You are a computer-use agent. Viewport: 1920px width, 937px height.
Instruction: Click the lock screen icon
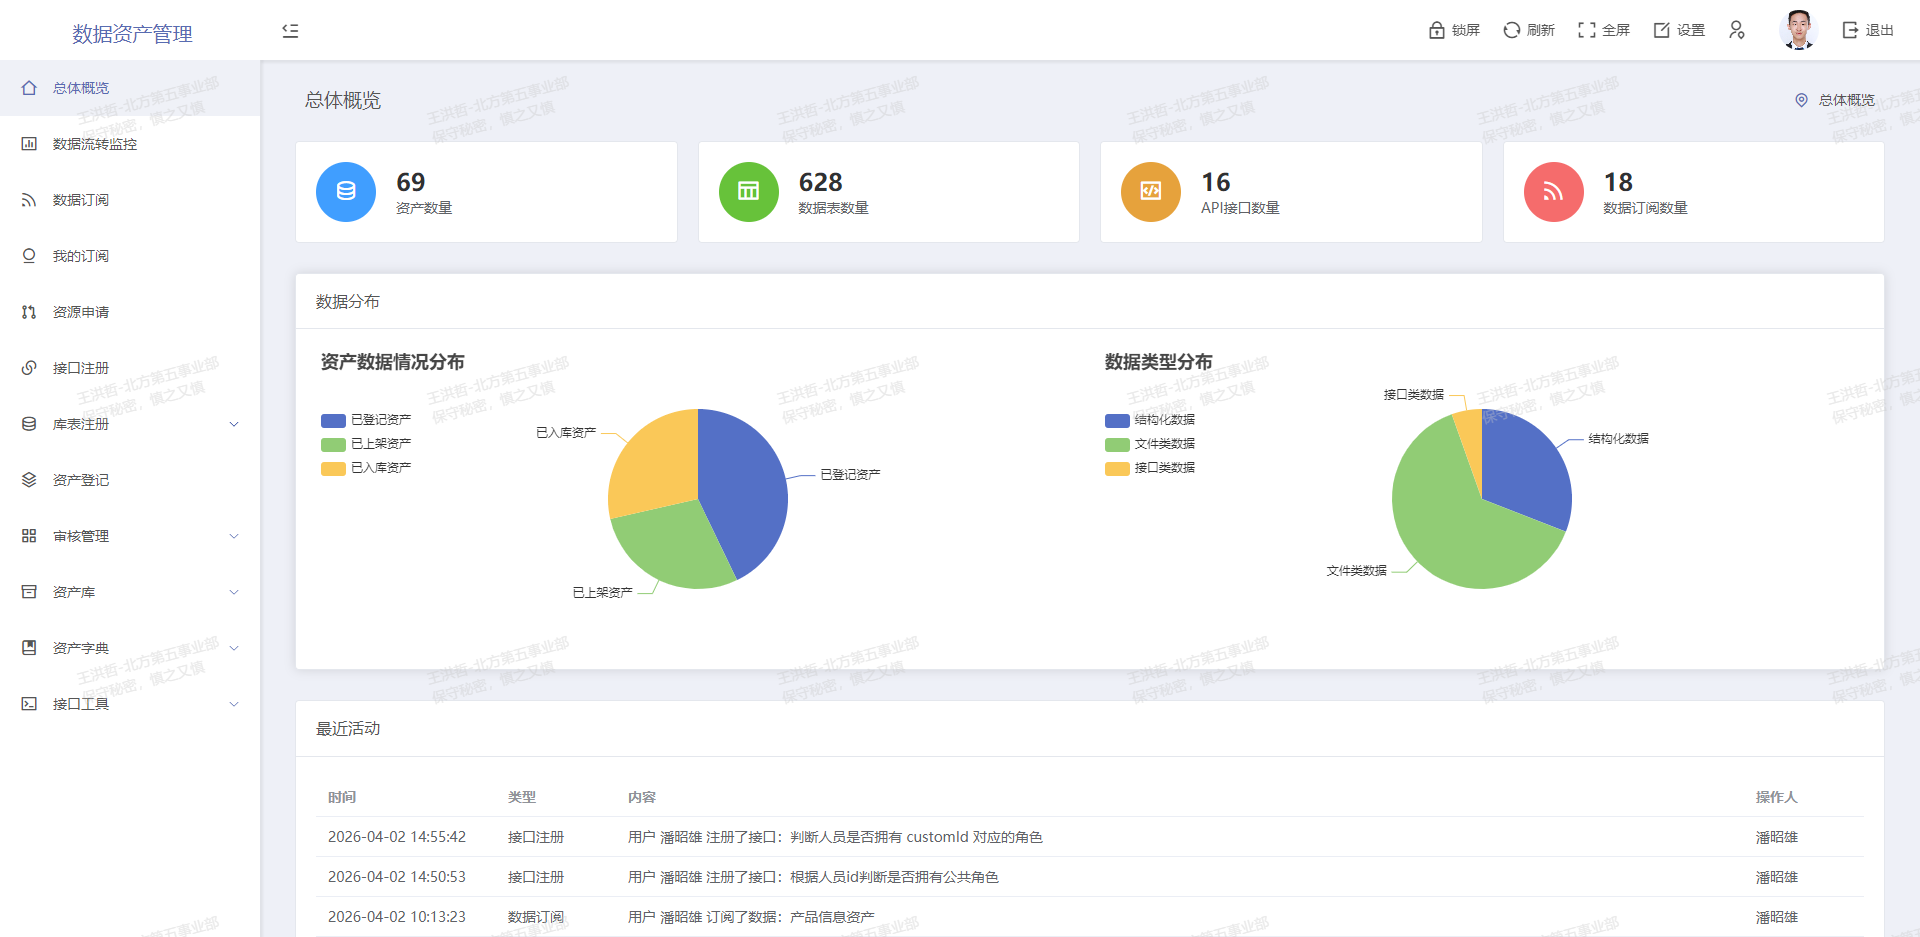[1437, 30]
